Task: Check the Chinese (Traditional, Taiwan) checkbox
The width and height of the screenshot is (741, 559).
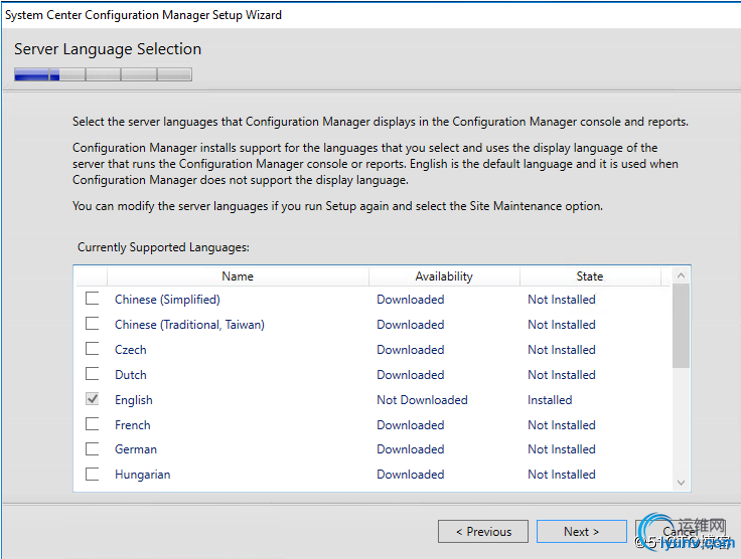Action: point(92,324)
